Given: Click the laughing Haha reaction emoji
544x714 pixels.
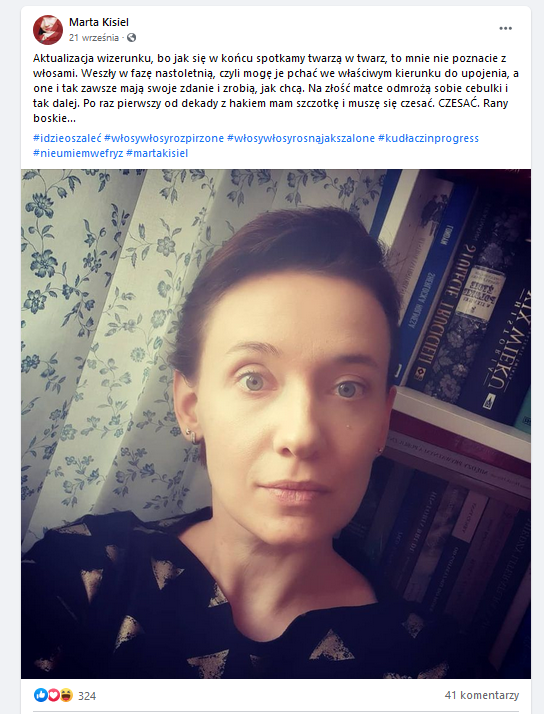Looking at the screenshot, I should (66, 695).
